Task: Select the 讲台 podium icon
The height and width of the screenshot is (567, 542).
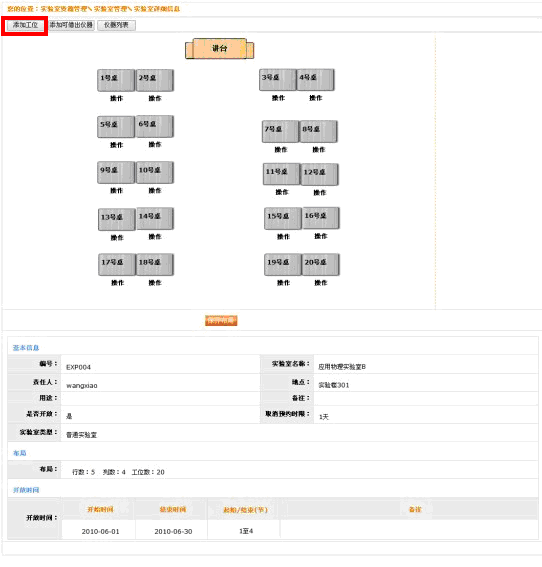Action: tap(219, 49)
